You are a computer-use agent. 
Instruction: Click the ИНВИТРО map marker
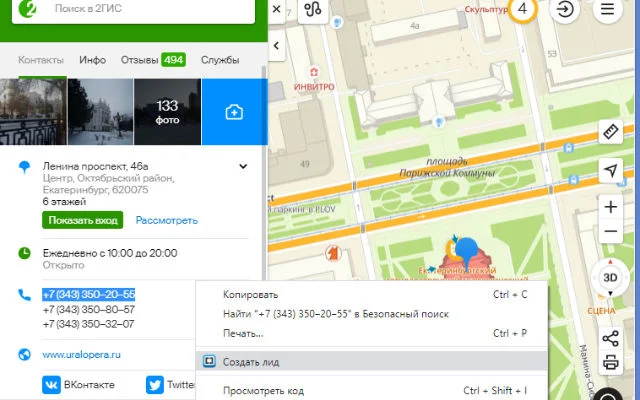point(314,72)
